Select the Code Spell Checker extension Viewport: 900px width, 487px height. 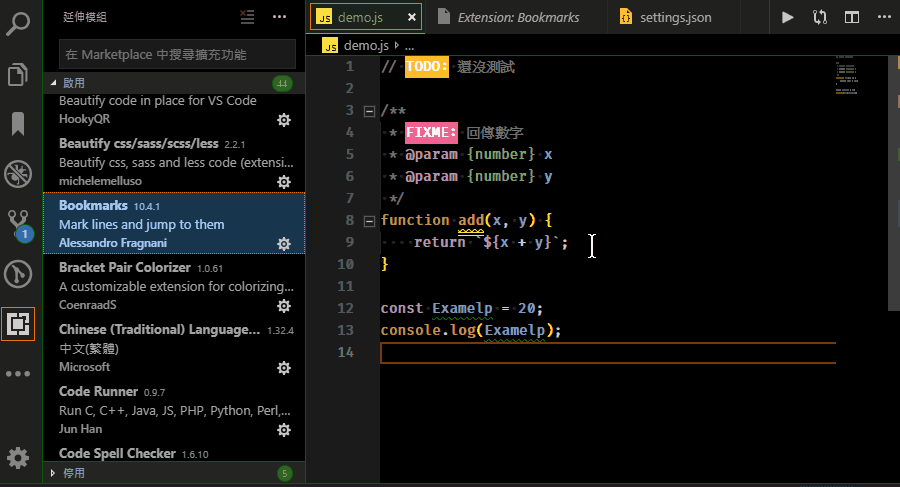point(174,453)
